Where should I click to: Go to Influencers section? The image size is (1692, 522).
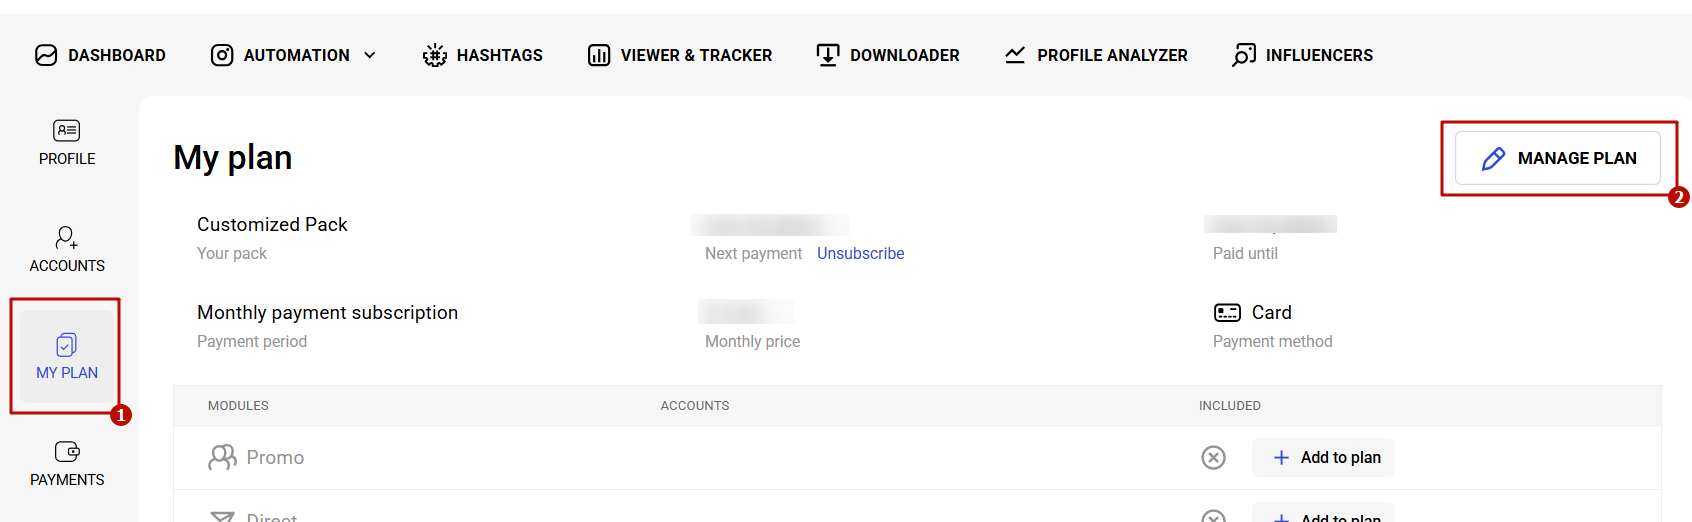click(1318, 55)
